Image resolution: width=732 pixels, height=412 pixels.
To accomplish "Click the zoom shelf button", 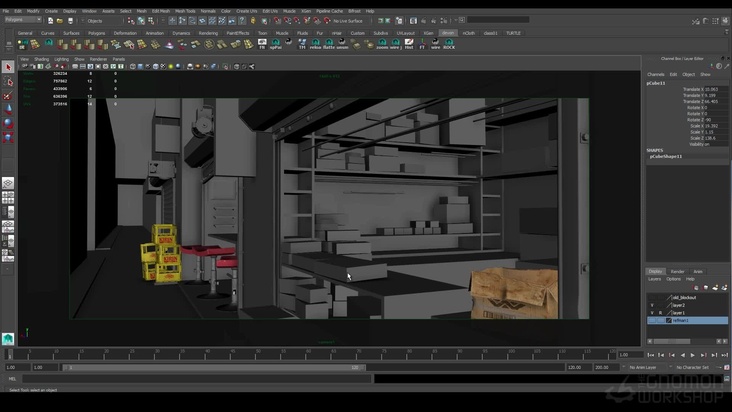I will (382, 44).
